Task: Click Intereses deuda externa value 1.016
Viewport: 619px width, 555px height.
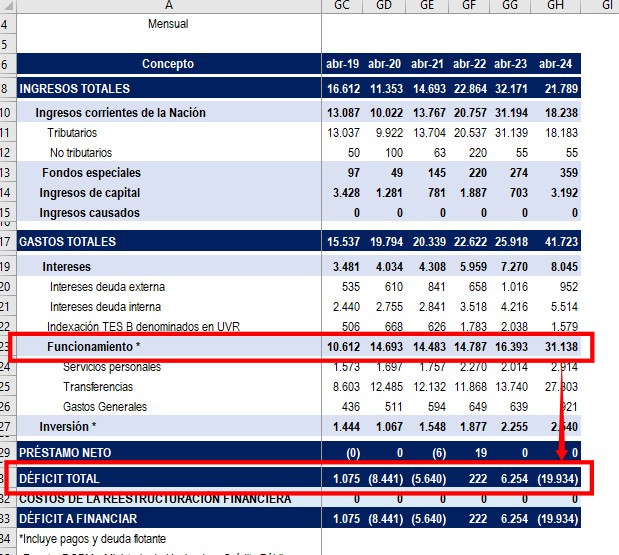Action: tap(514, 287)
